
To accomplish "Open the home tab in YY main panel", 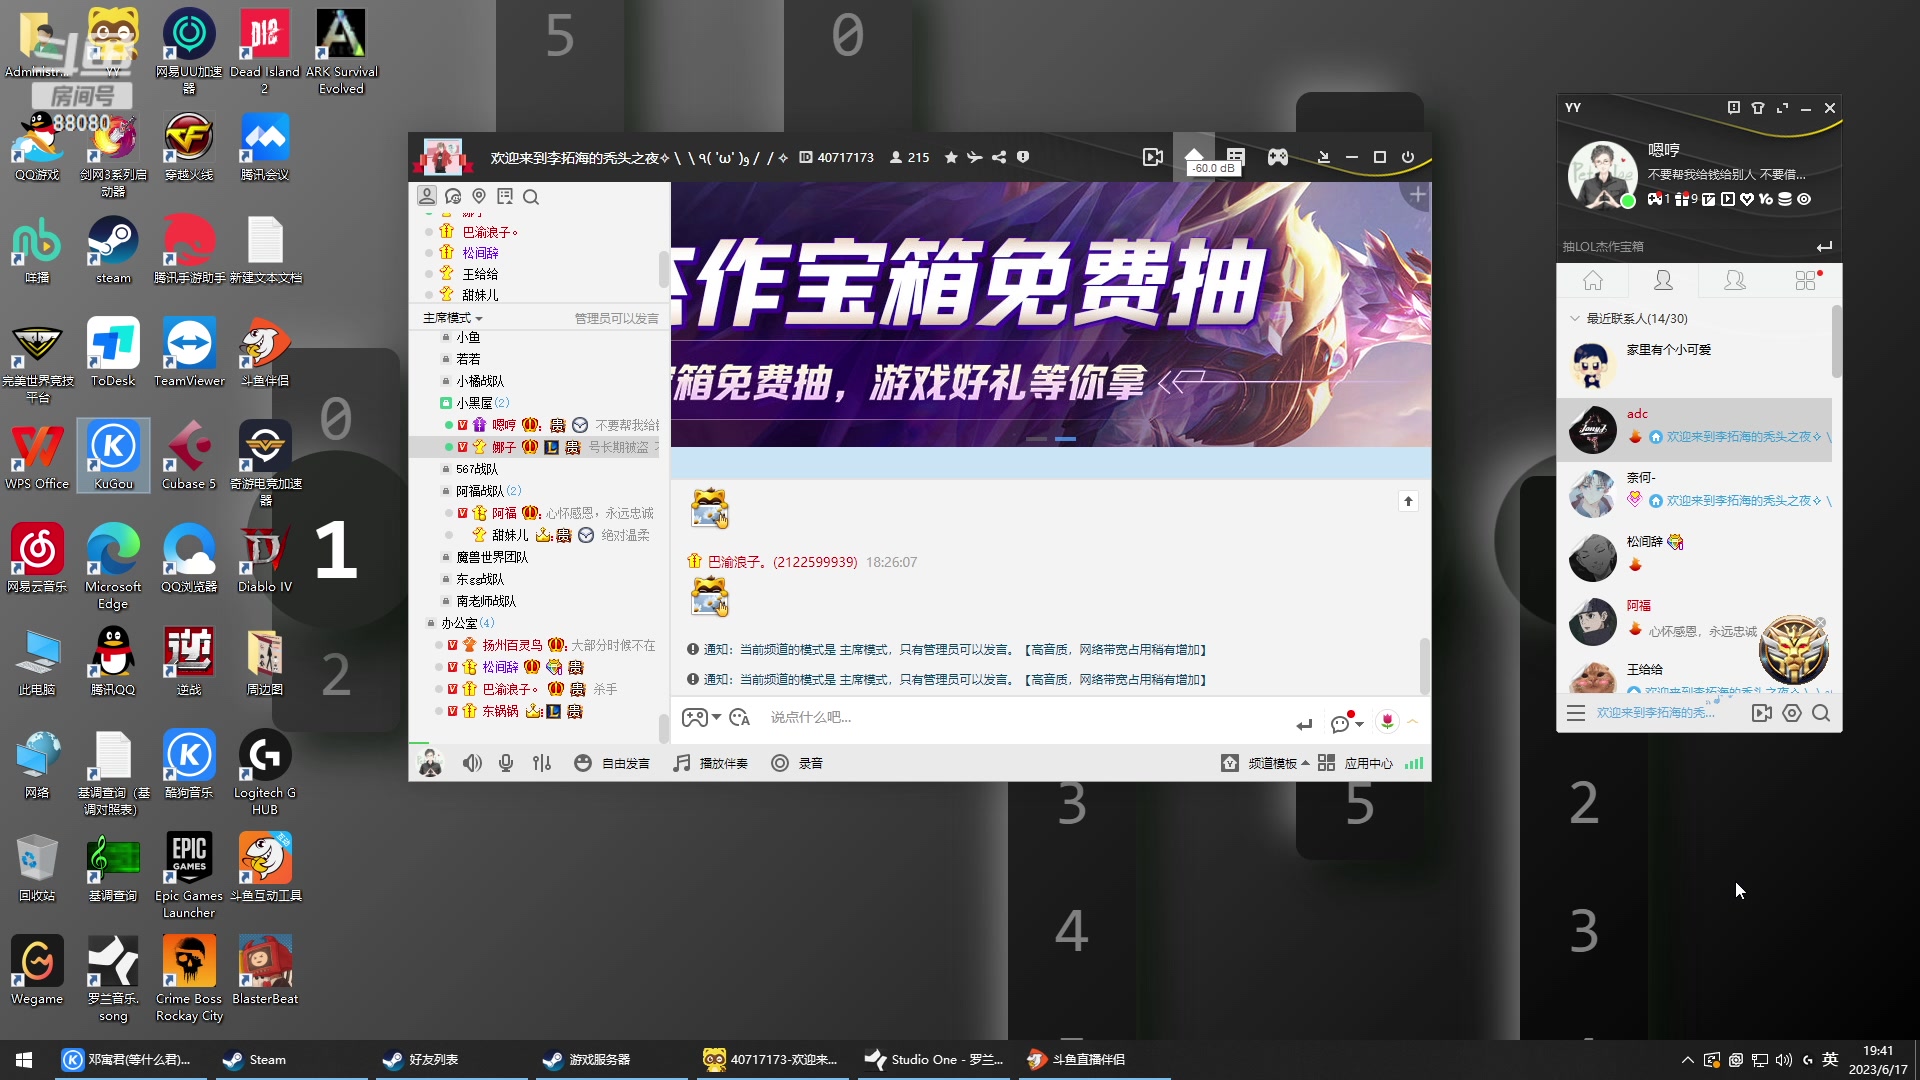I will click(1592, 280).
